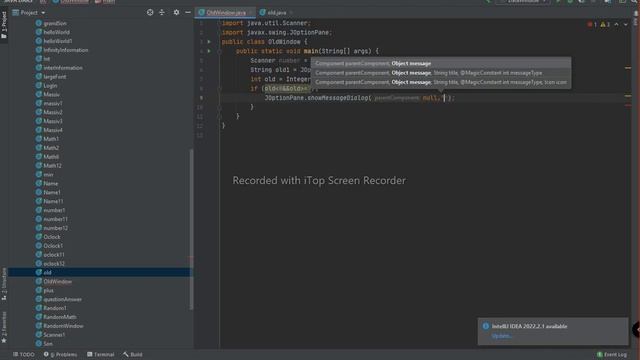The height and width of the screenshot is (360, 640).
Task: Open the Event Log
Action: pyautogui.click(x=612, y=354)
